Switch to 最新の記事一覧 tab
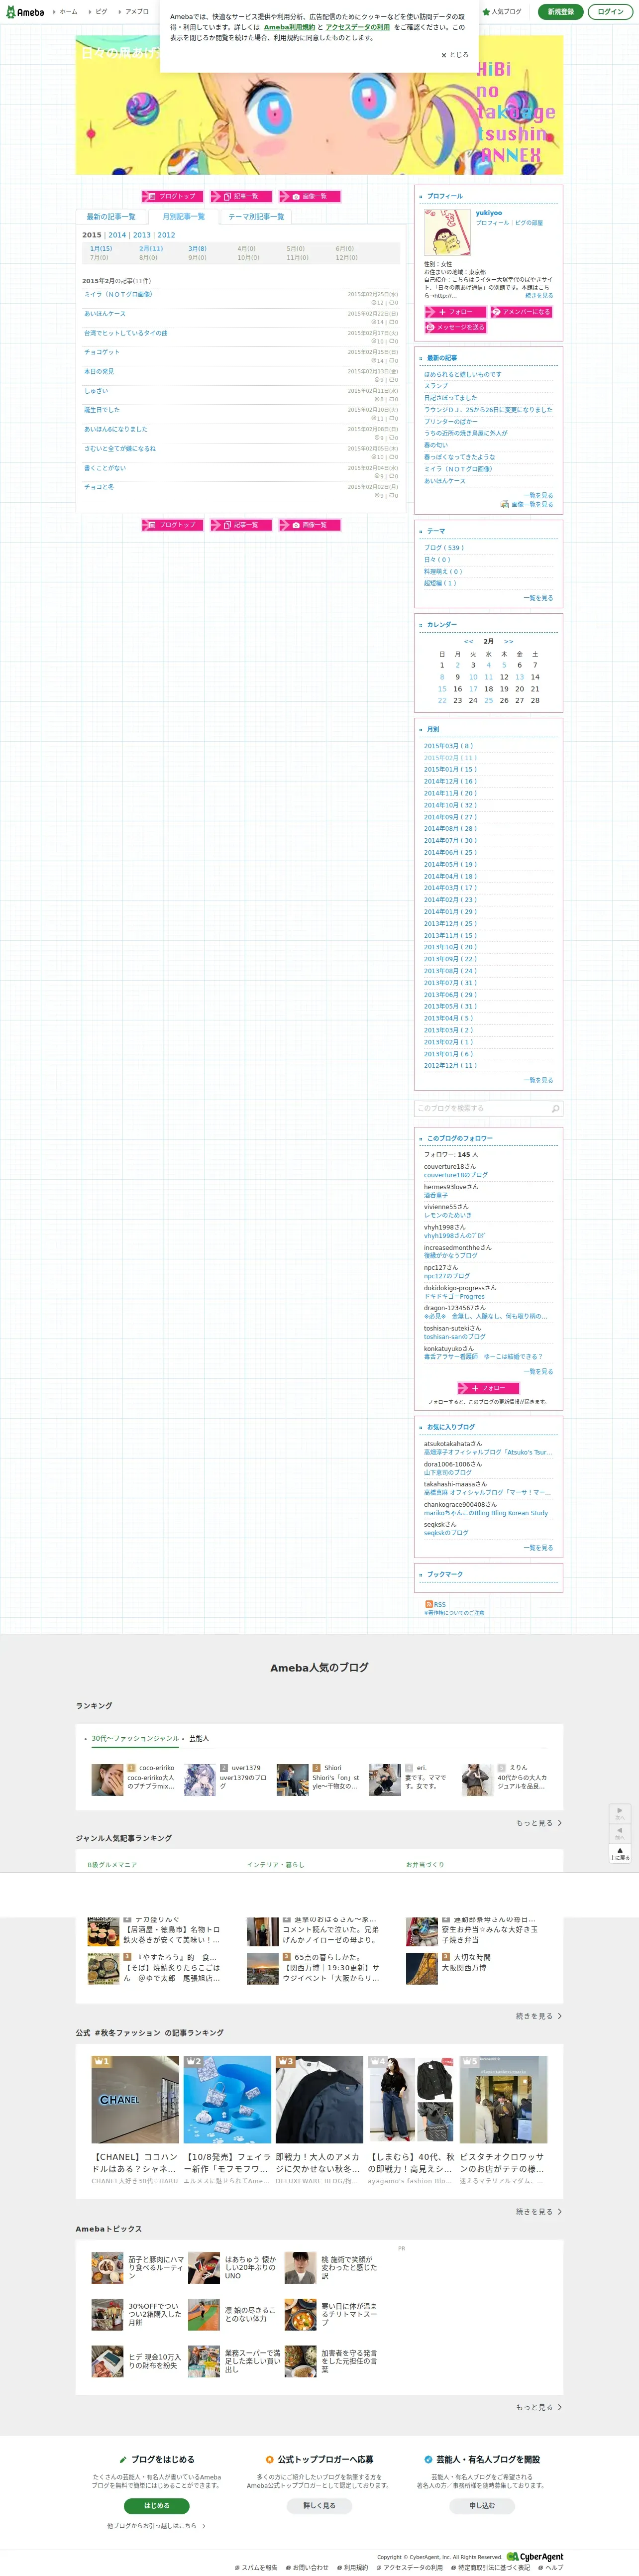The height and width of the screenshot is (2576, 639). [x=110, y=216]
